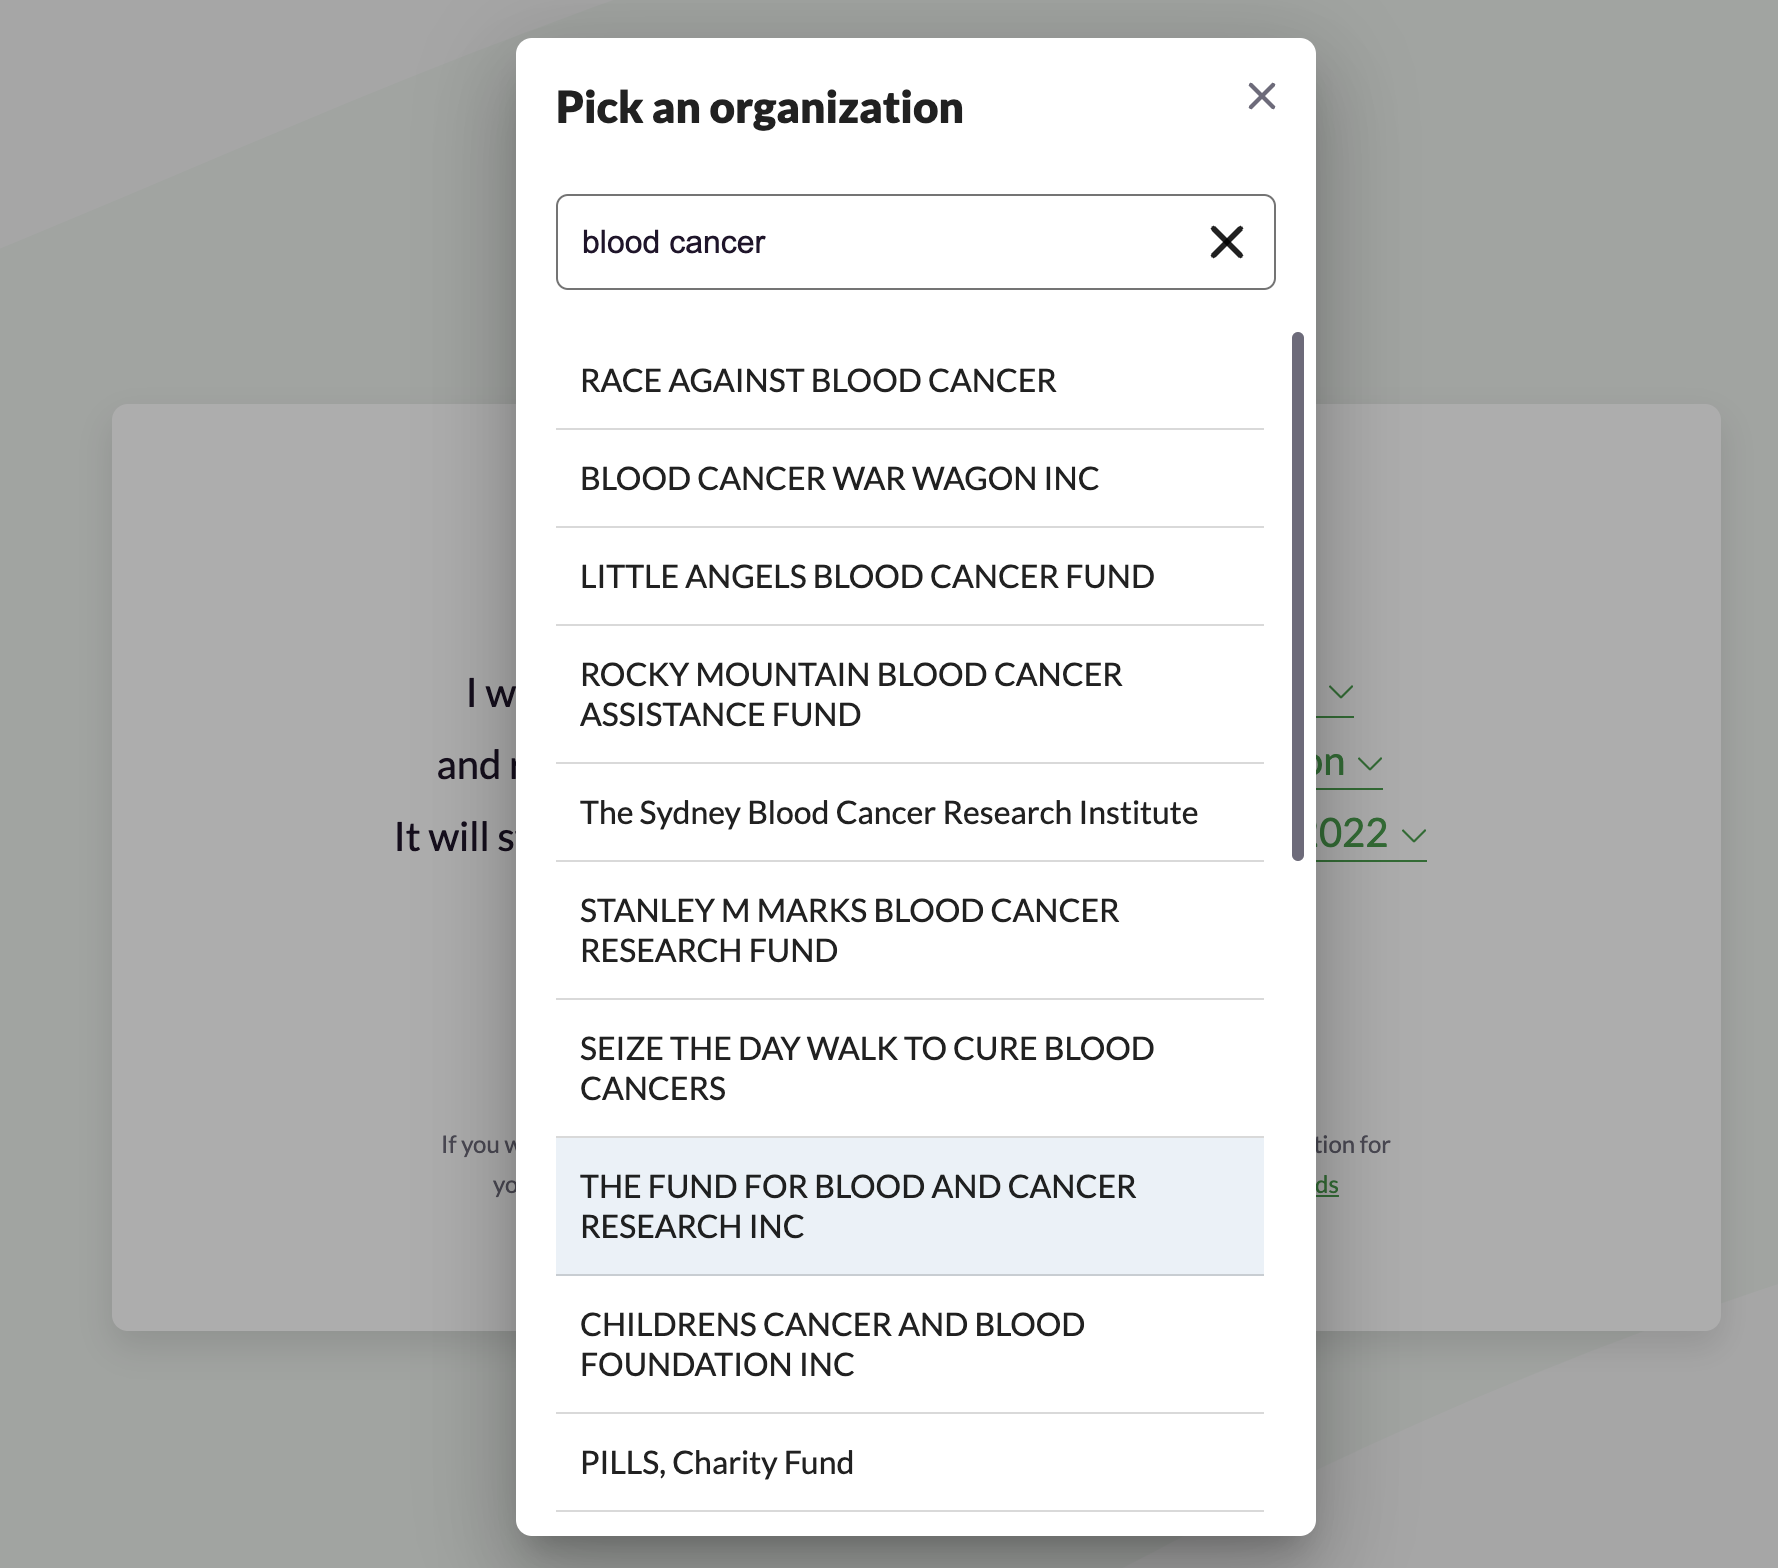1778x1568 pixels.
Task: Open the dropdown ending in "on" behind the dialog
Action: [x=1349, y=764]
